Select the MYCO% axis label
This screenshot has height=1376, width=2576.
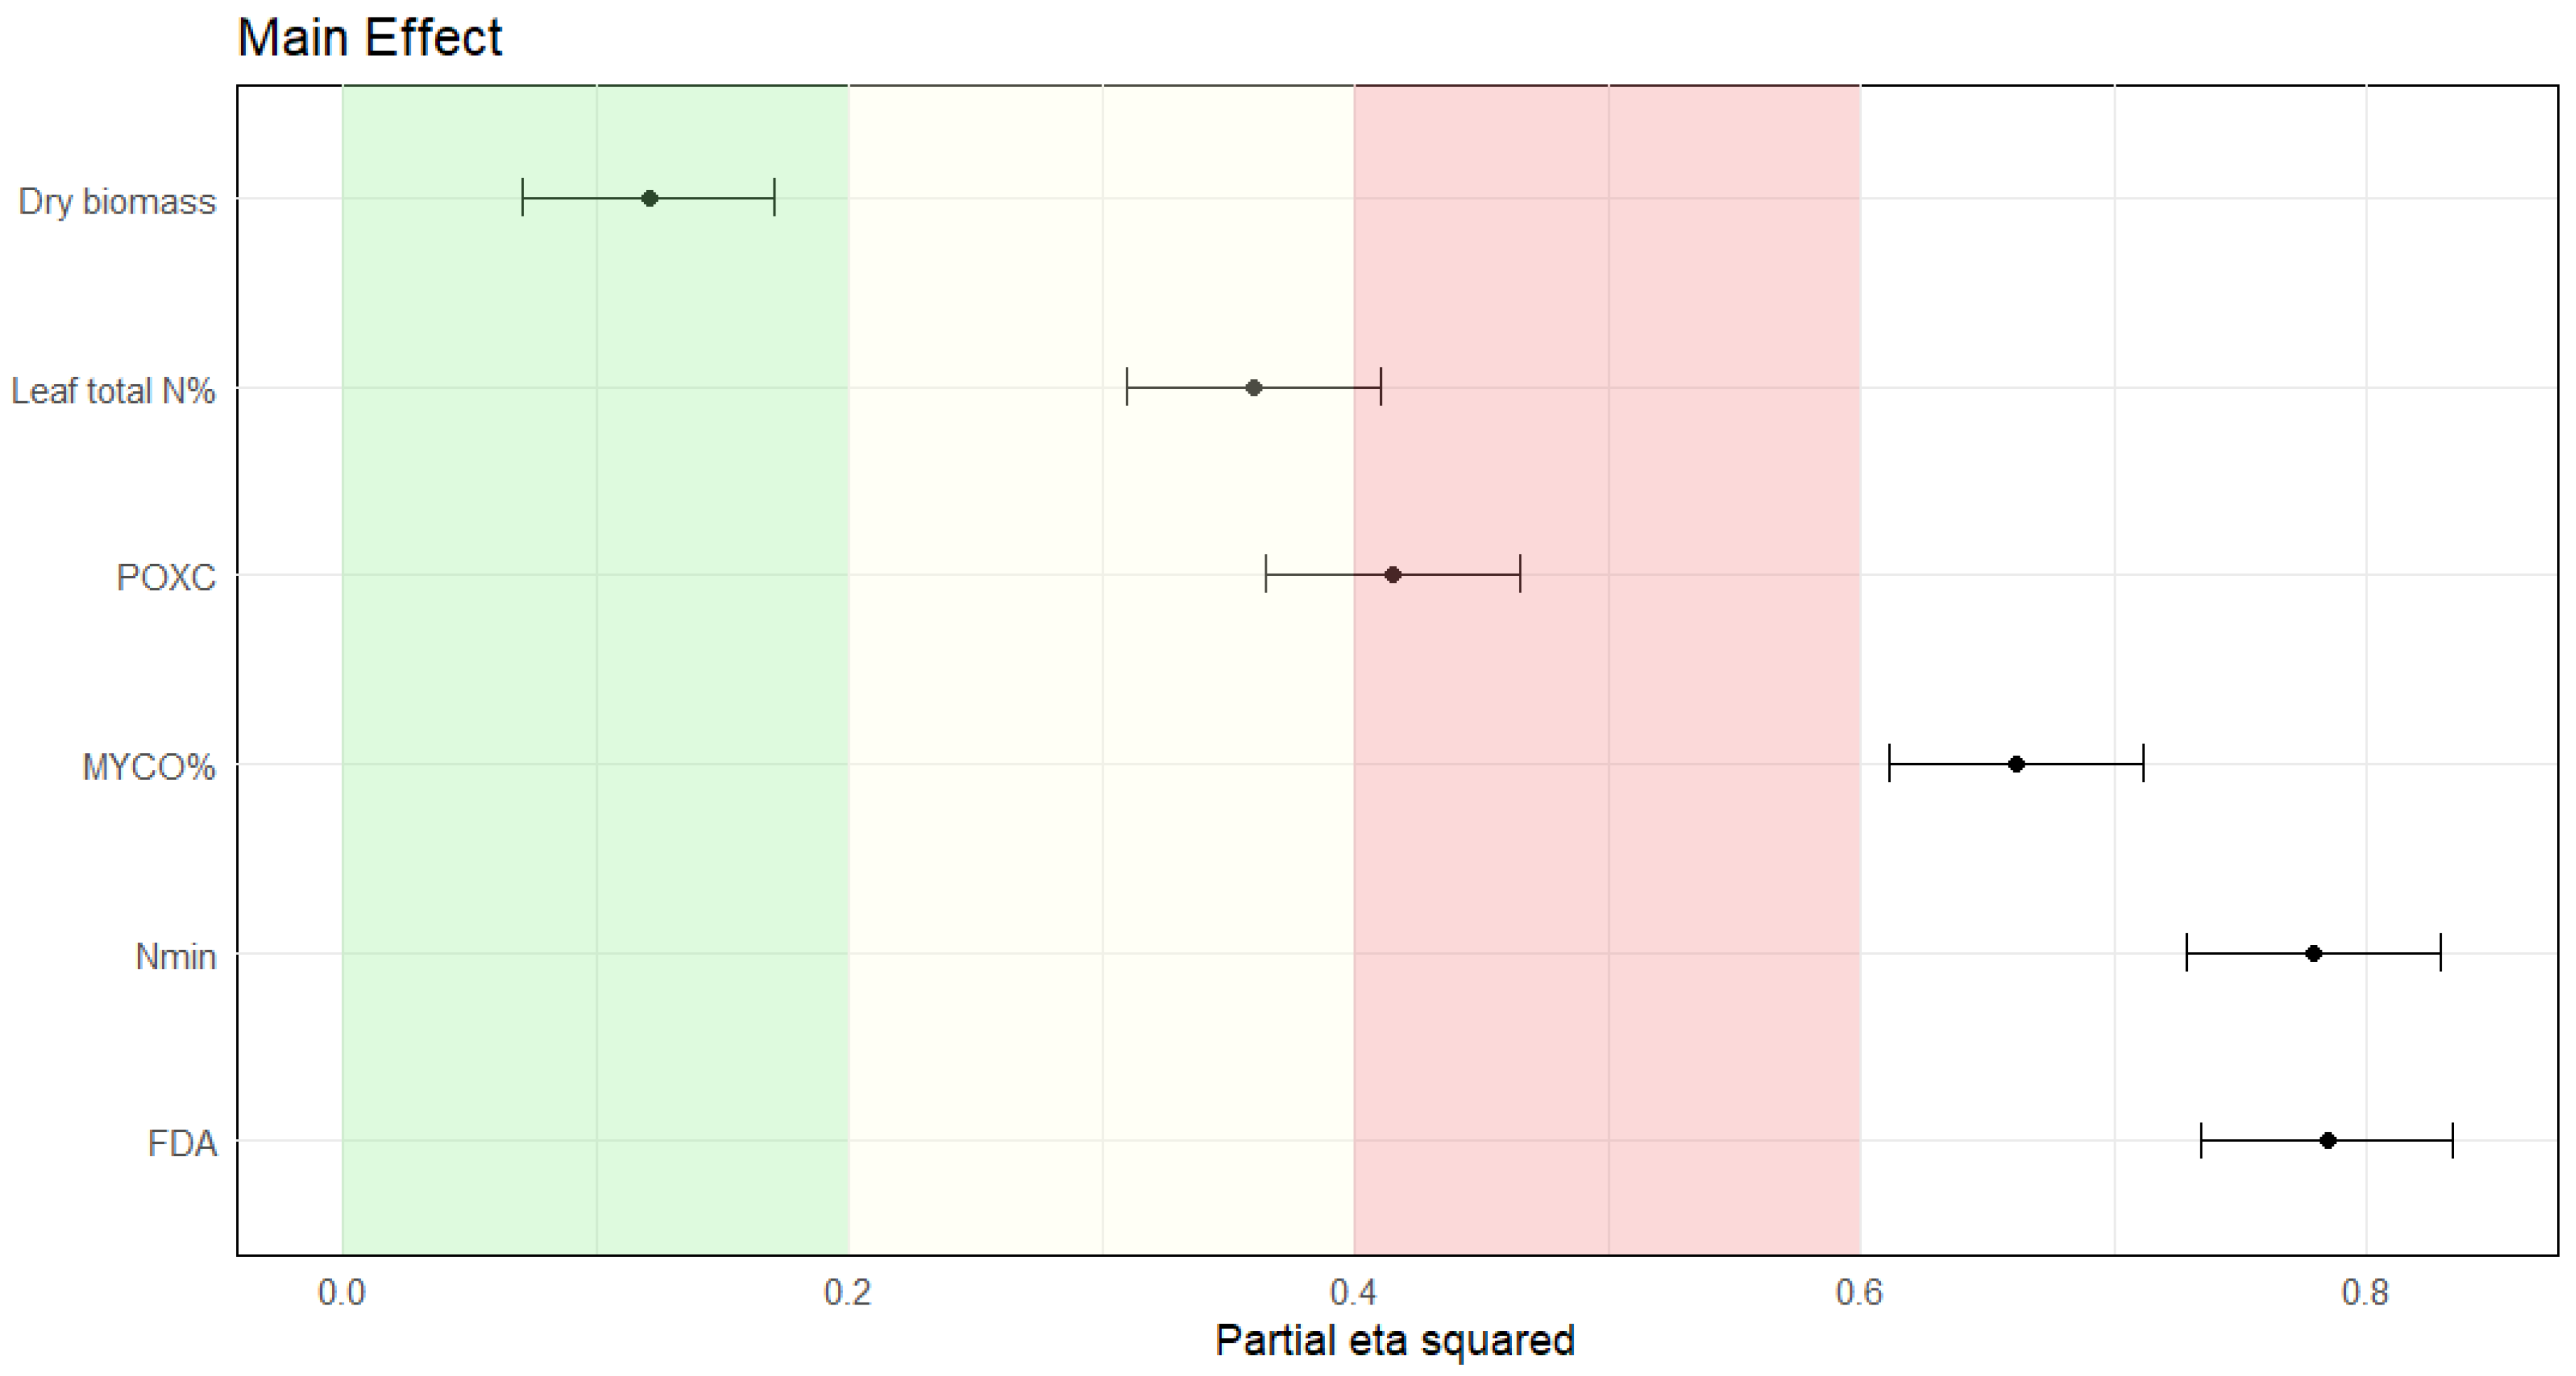pyautogui.click(x=149, y=767)
